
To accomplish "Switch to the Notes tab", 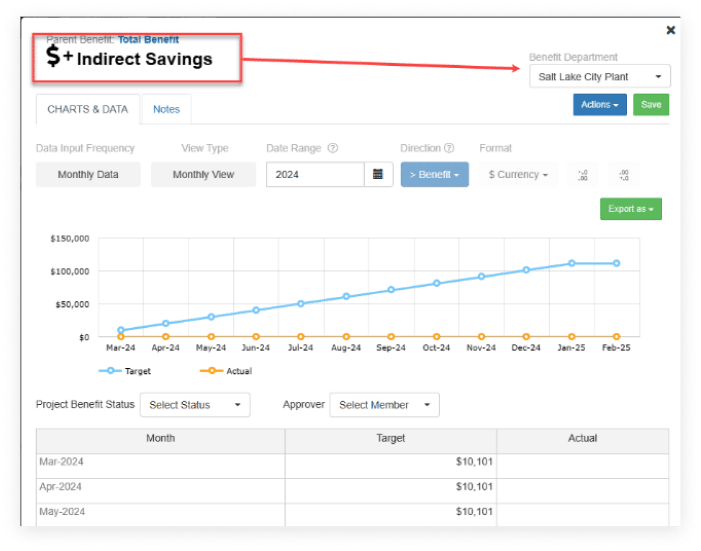I will [x=166, y=109].
